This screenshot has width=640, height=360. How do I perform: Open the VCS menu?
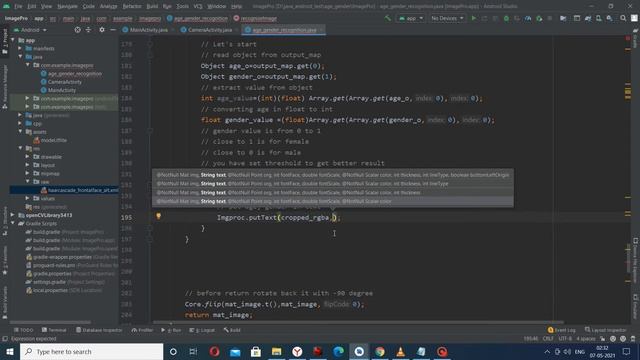click(x=198, y=6)
